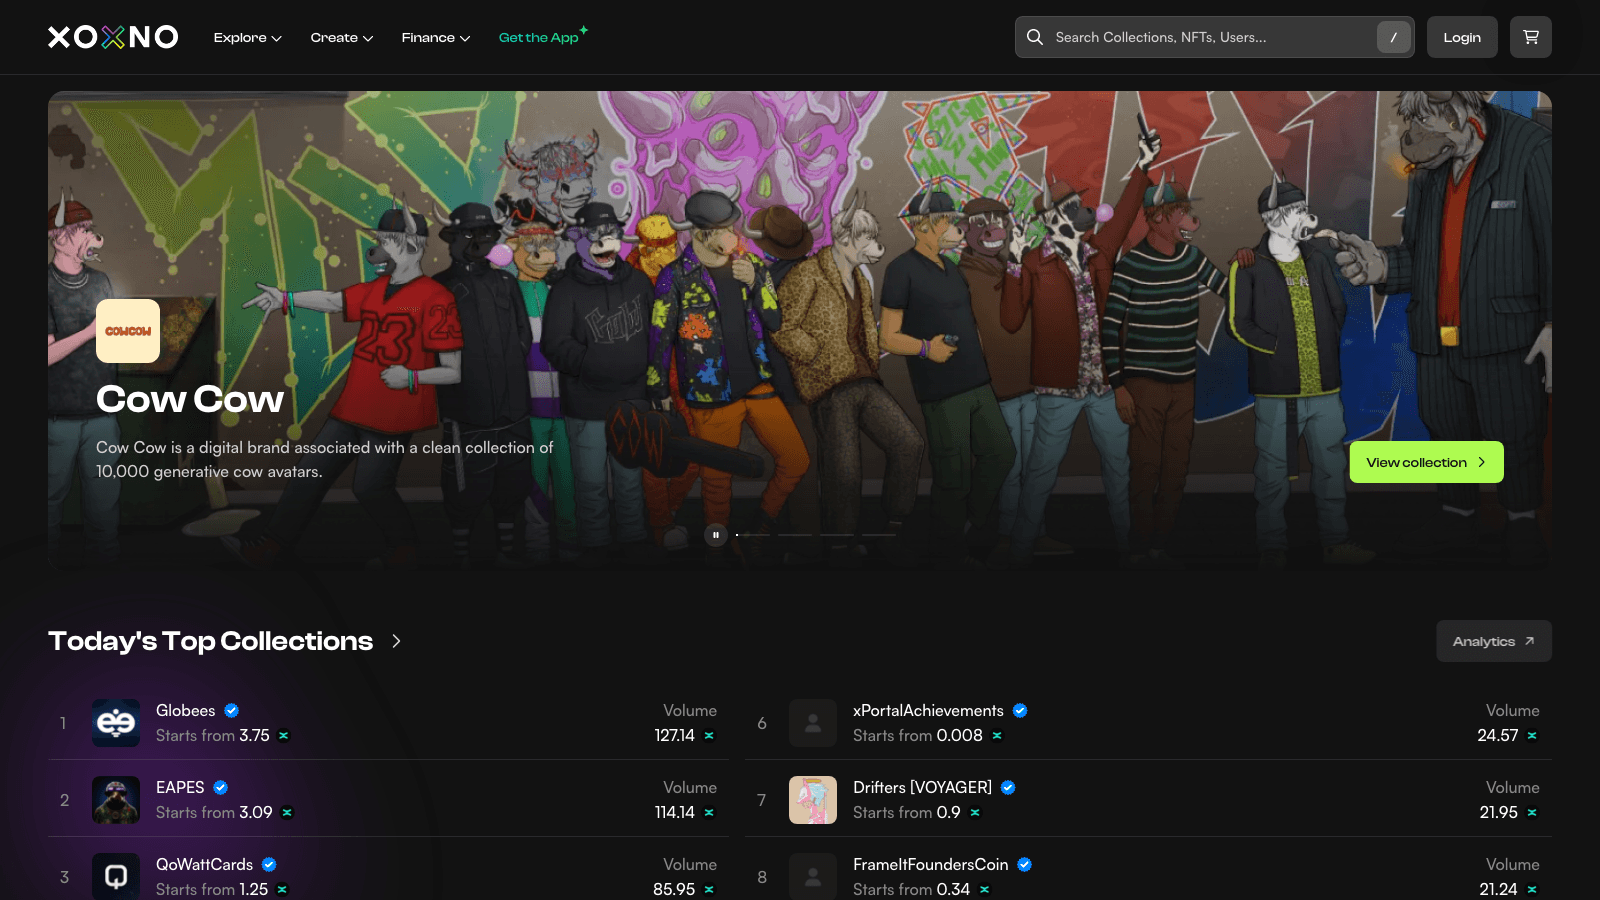Click the QoWattCards verified badge
The height and width of the screenshot is (900, 1600).
[x=269, y=864]
